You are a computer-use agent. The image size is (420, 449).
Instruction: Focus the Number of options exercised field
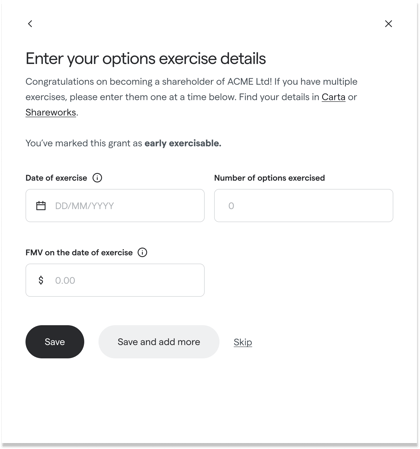pyautogui.click(x=304, y=206)
